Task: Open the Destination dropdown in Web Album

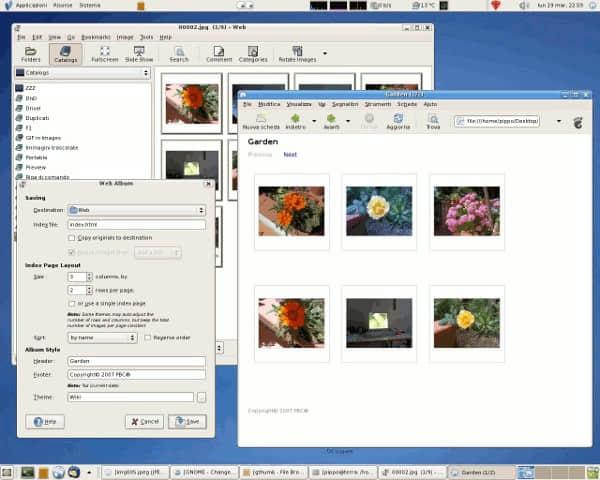Action: pos(135,210)
